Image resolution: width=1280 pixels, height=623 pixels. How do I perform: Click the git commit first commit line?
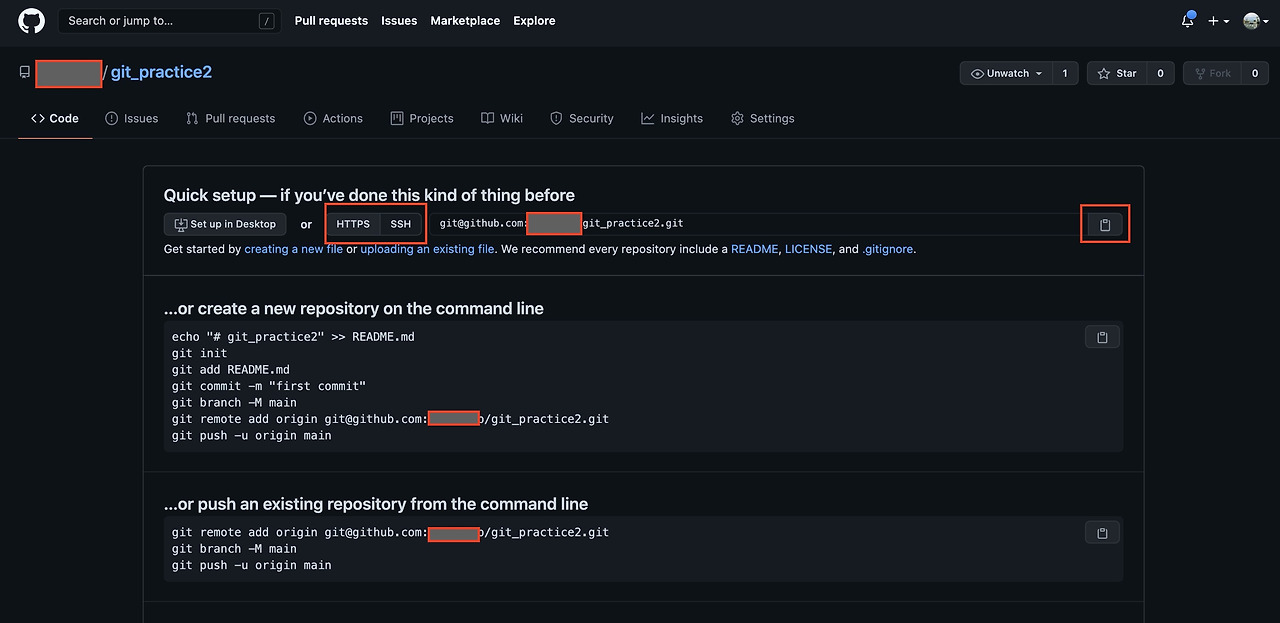coord(269,386)
